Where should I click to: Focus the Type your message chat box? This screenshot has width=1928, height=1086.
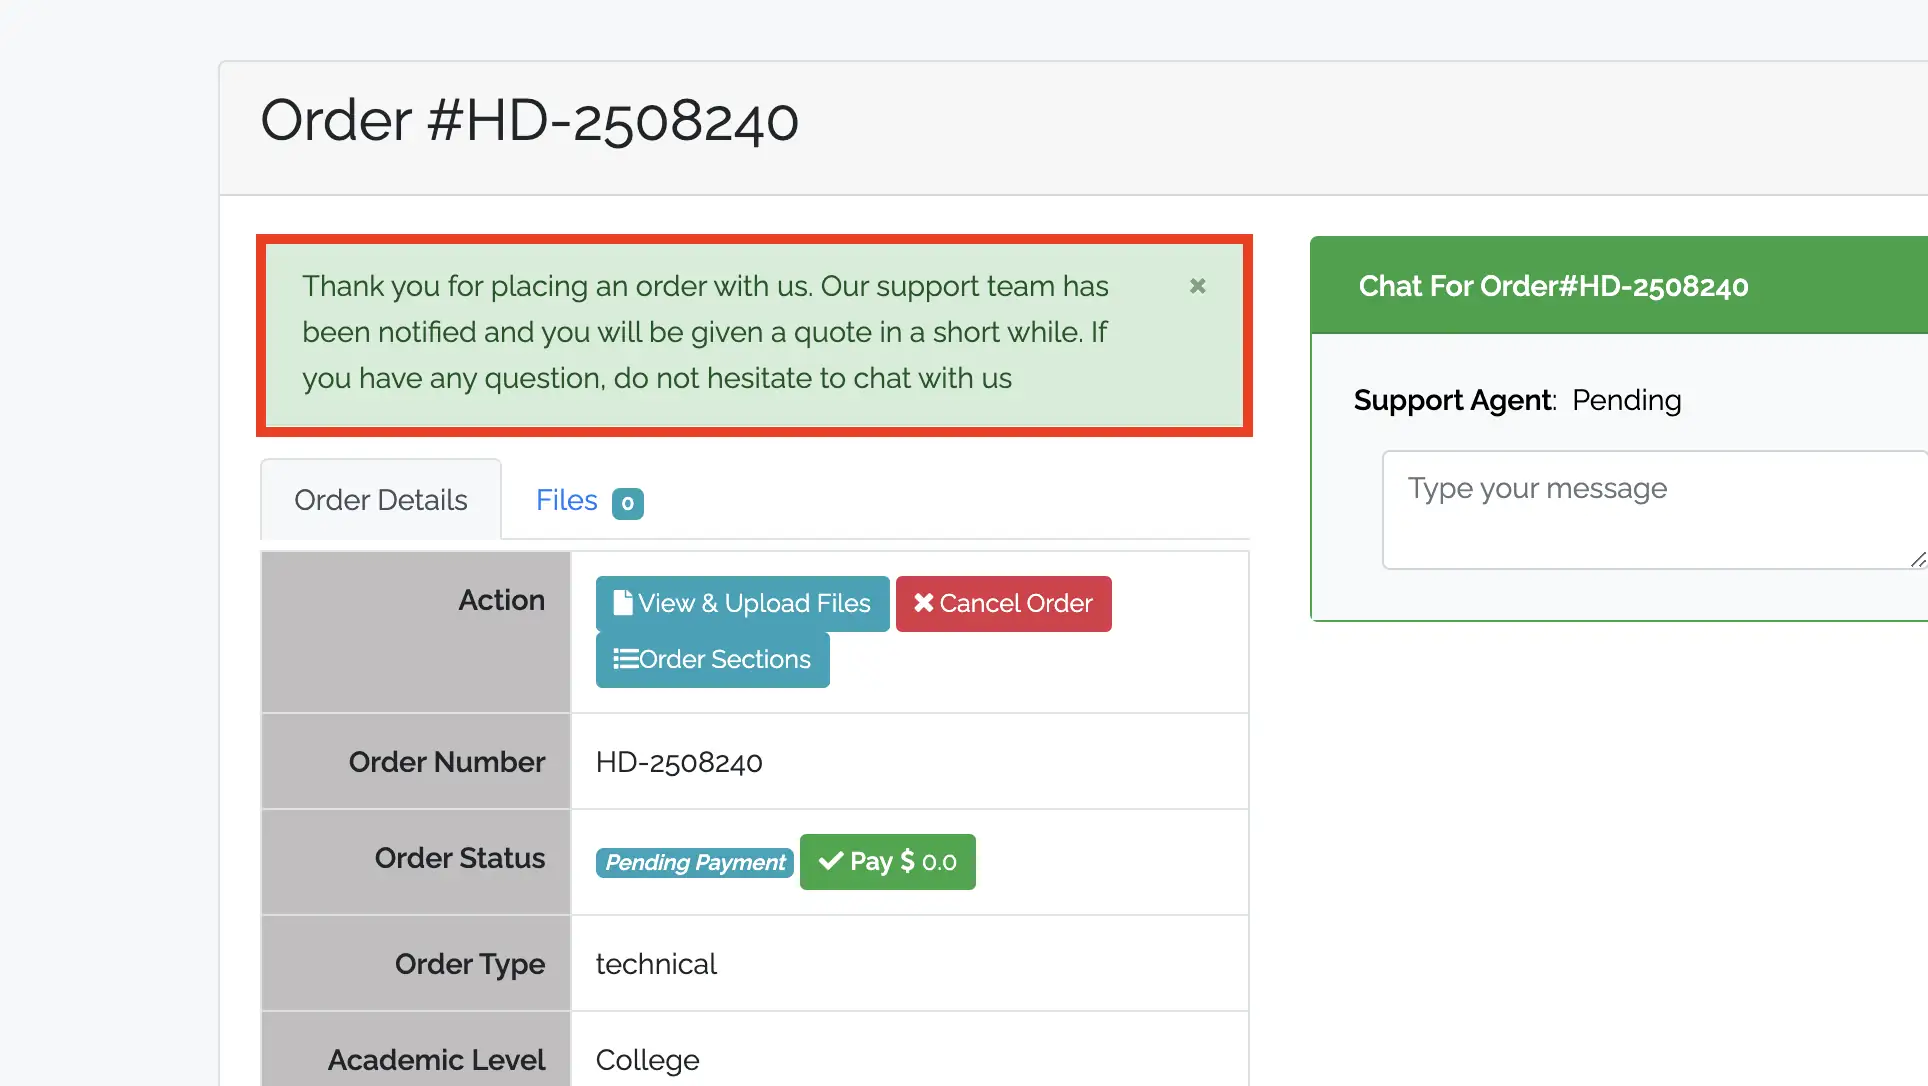click(x=1640, y=510)
